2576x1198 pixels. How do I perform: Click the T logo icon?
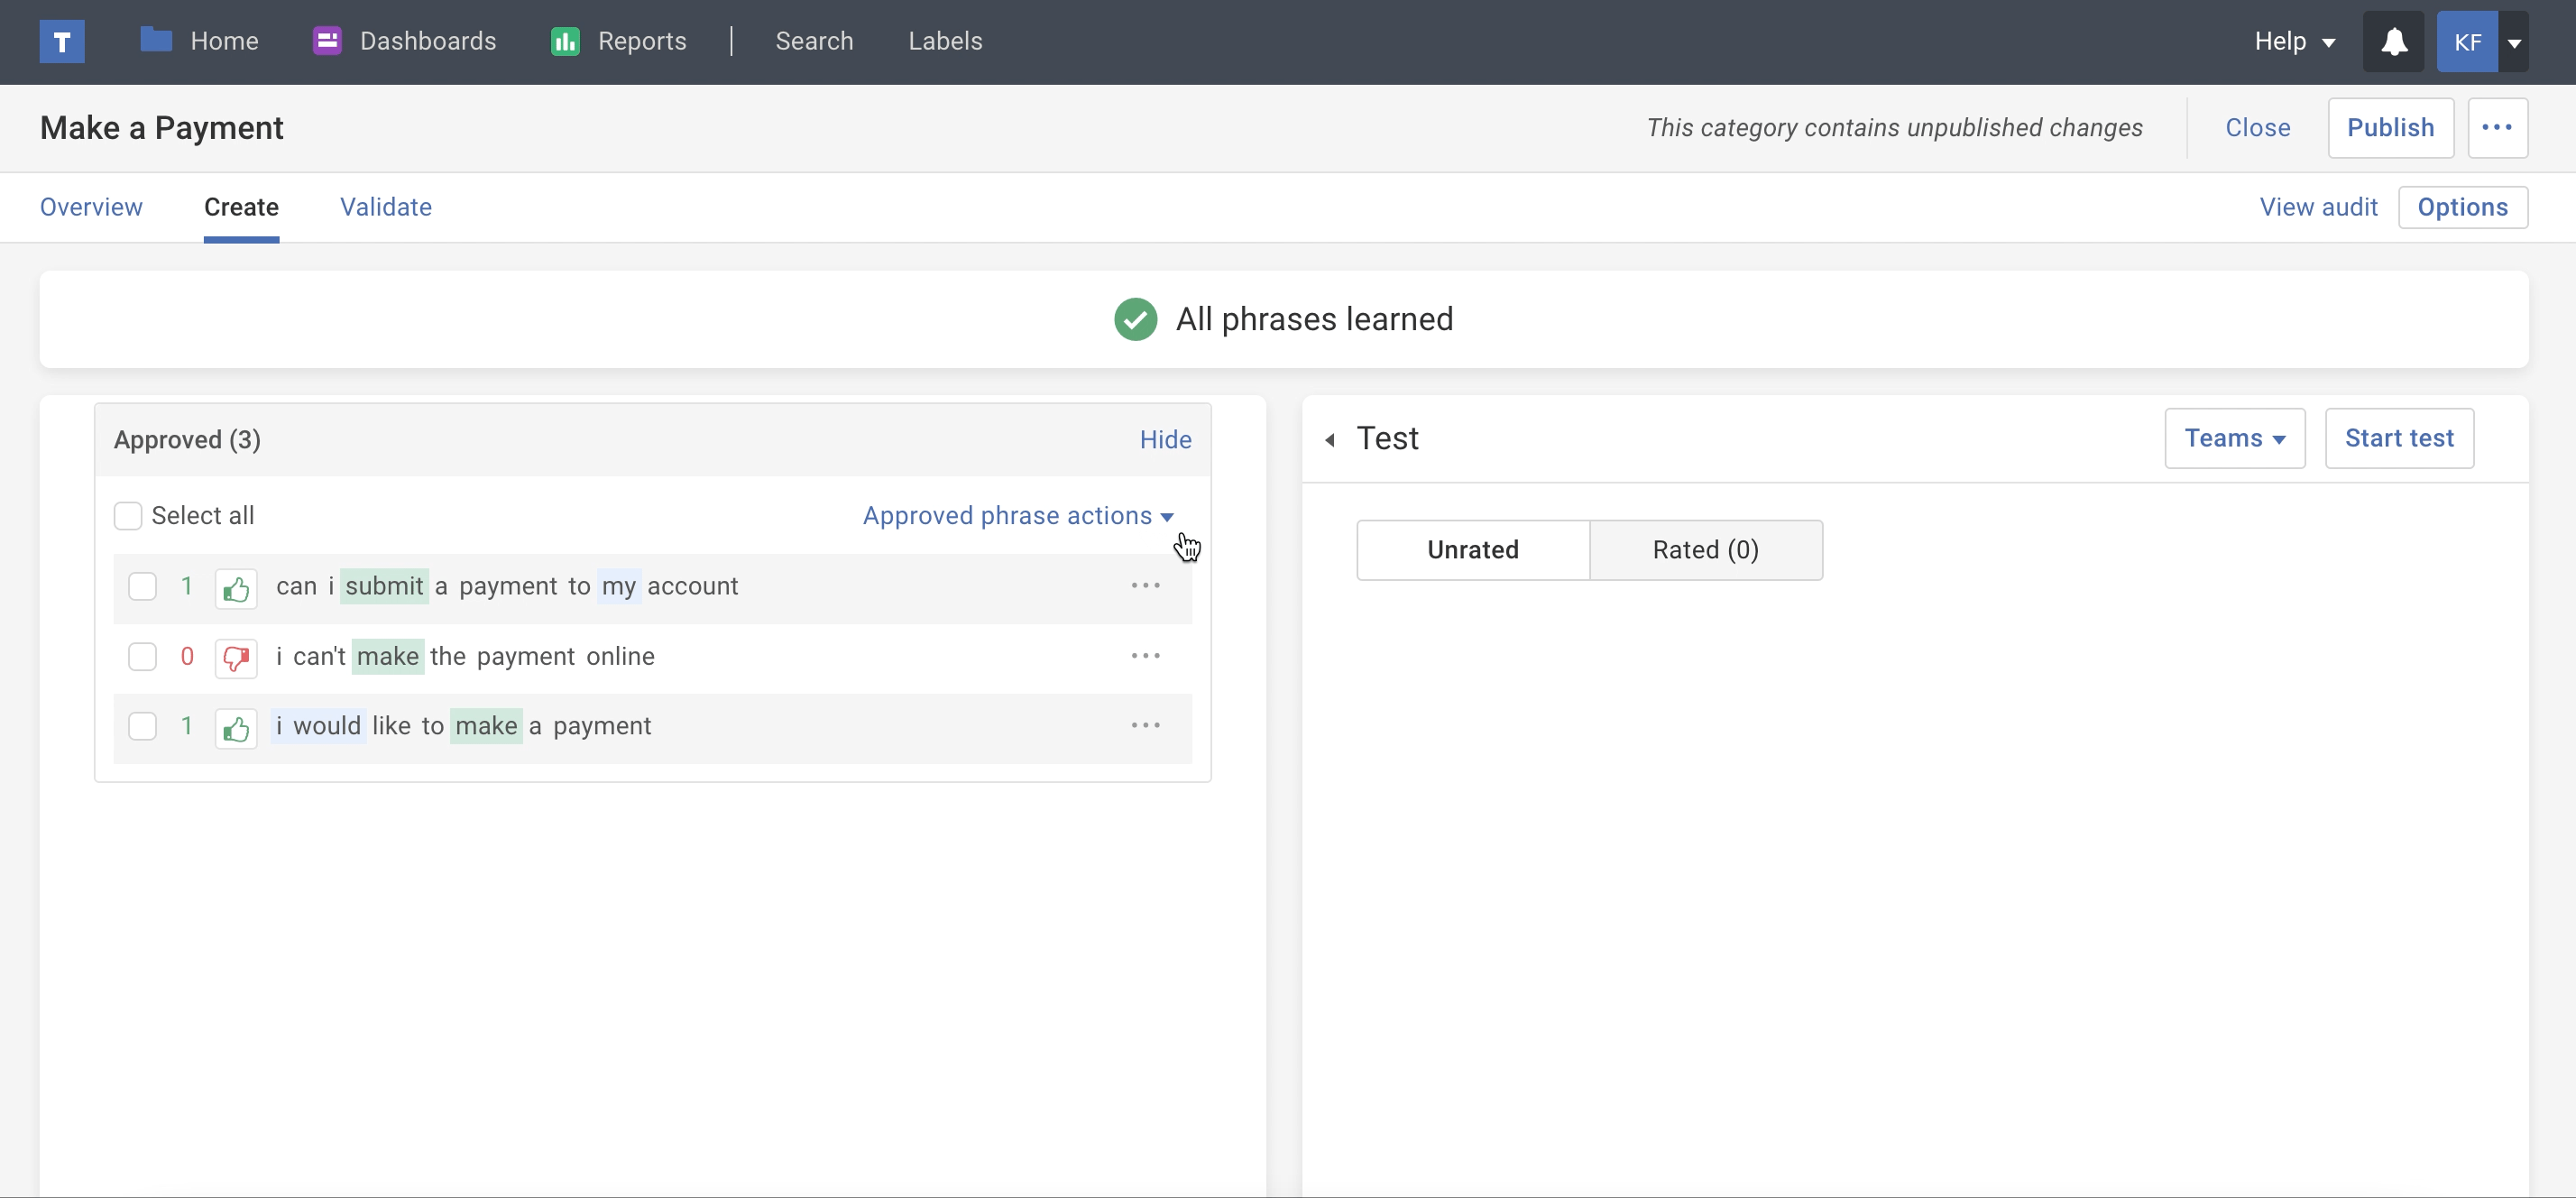pyautogui.click(x=62, y=42)
